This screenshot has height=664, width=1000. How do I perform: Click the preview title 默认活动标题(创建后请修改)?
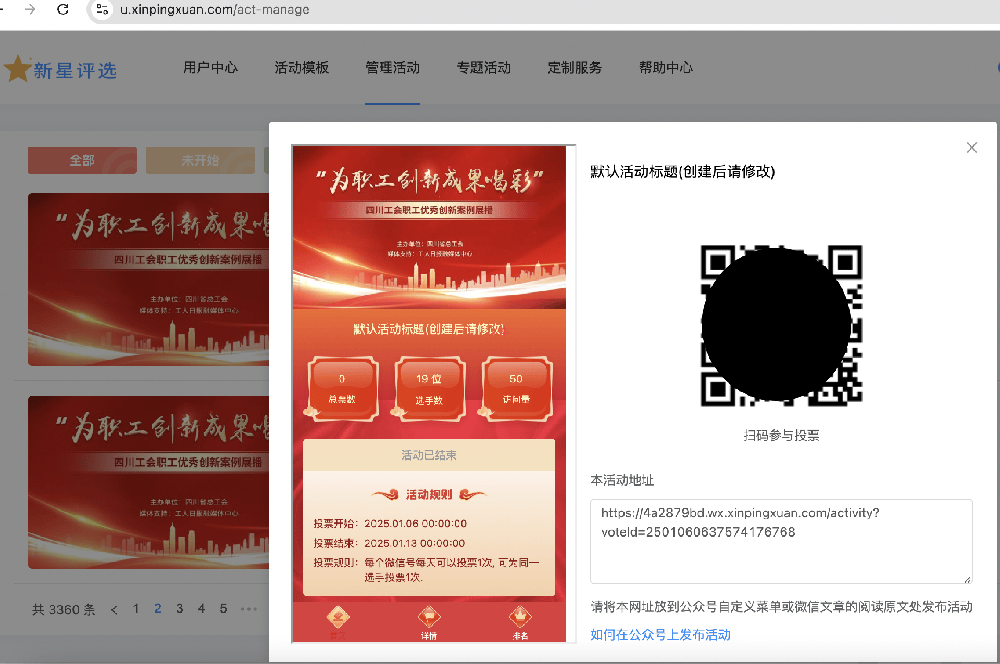point(429,329)
